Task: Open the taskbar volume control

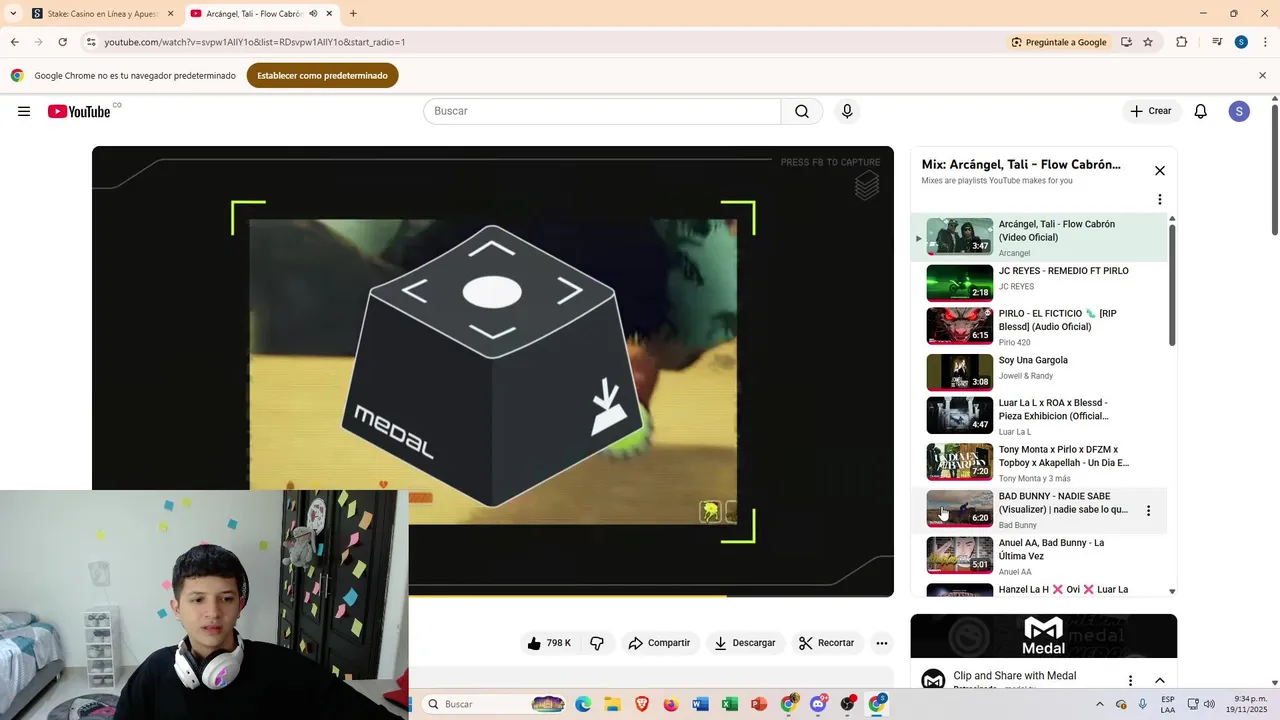Action: tap(1208, 704)
